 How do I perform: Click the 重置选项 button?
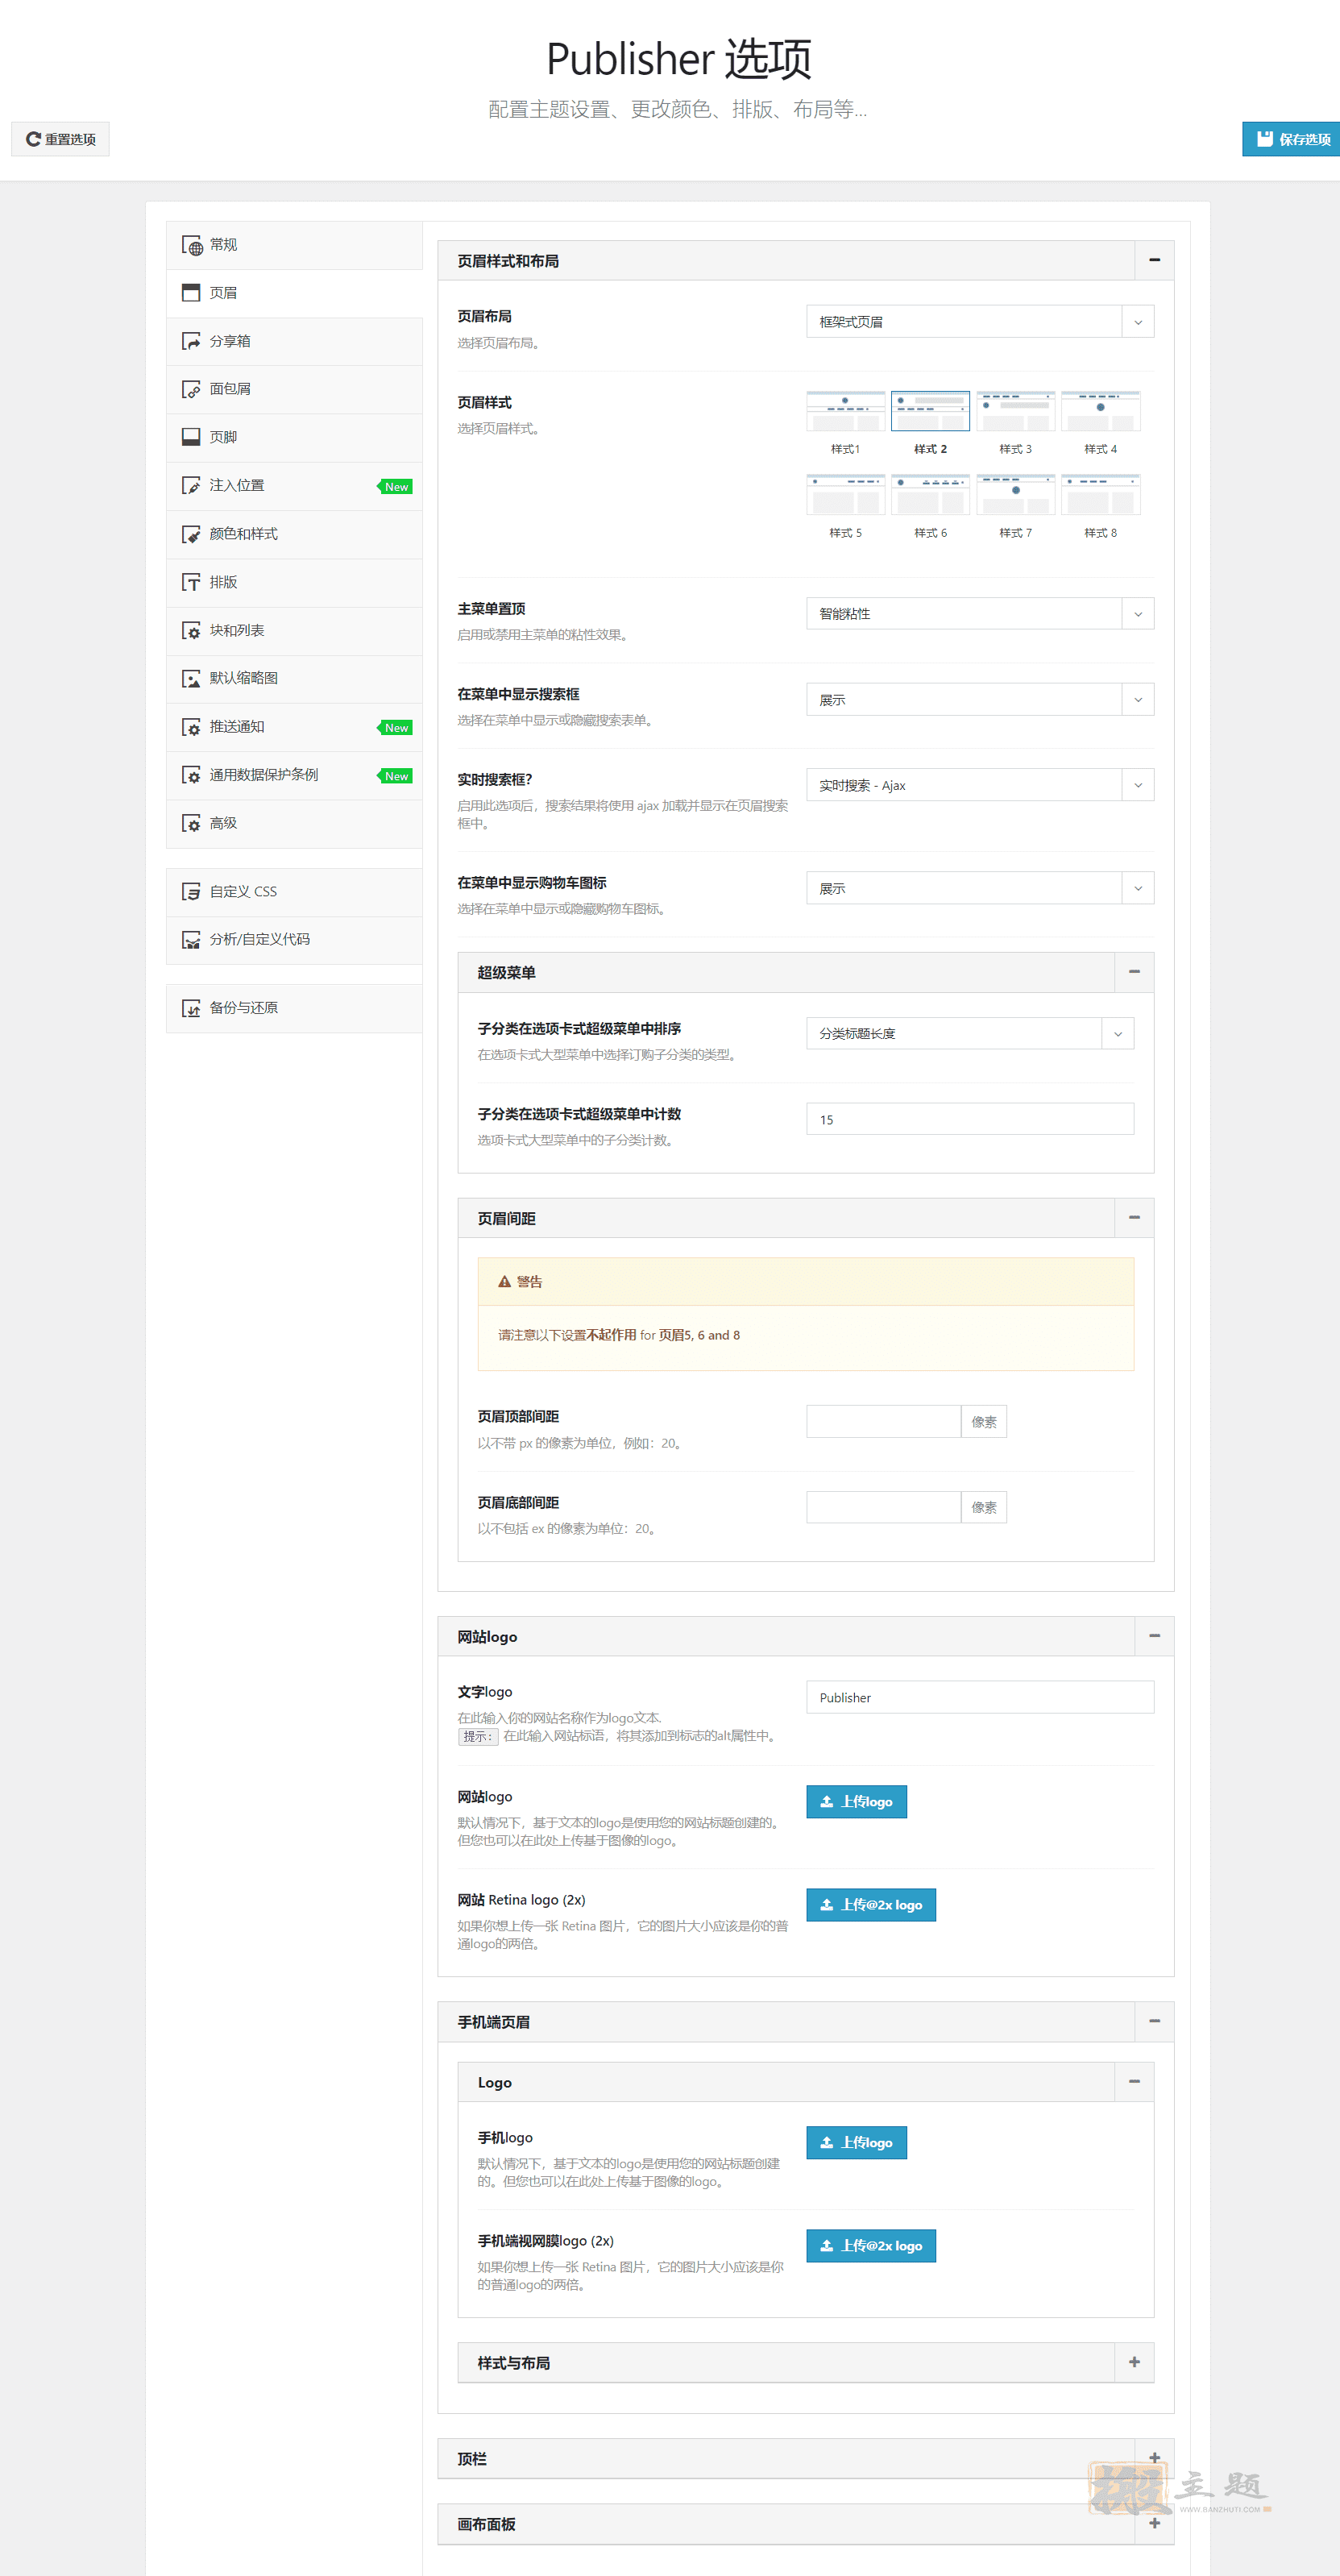60,139
